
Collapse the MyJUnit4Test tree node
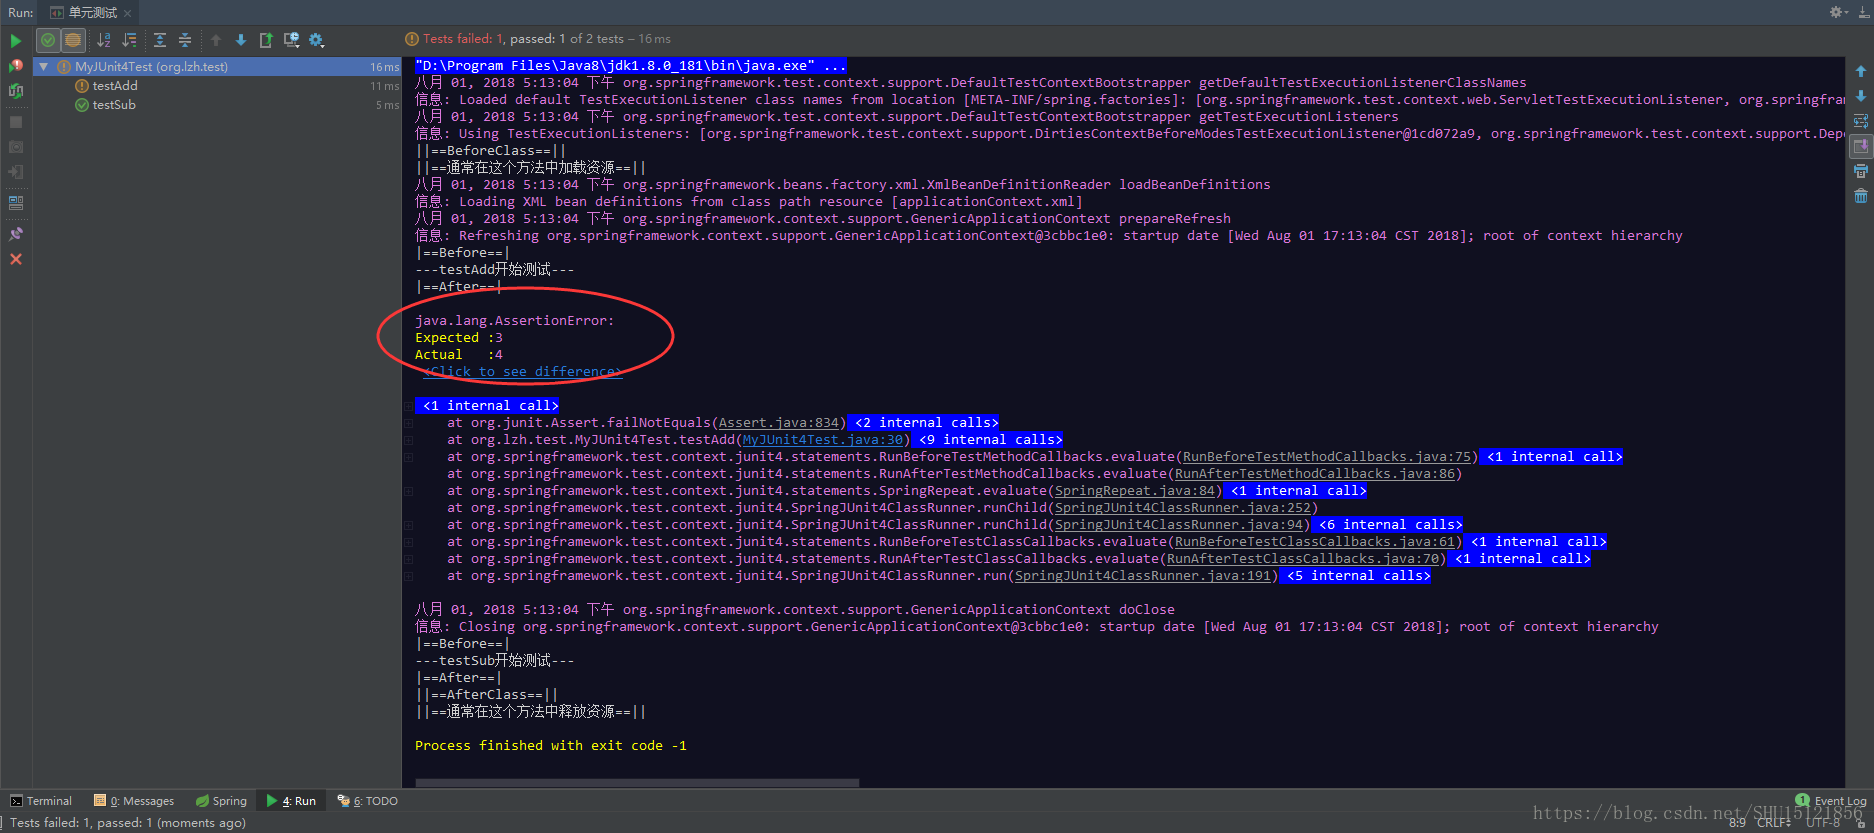(44, 67)
